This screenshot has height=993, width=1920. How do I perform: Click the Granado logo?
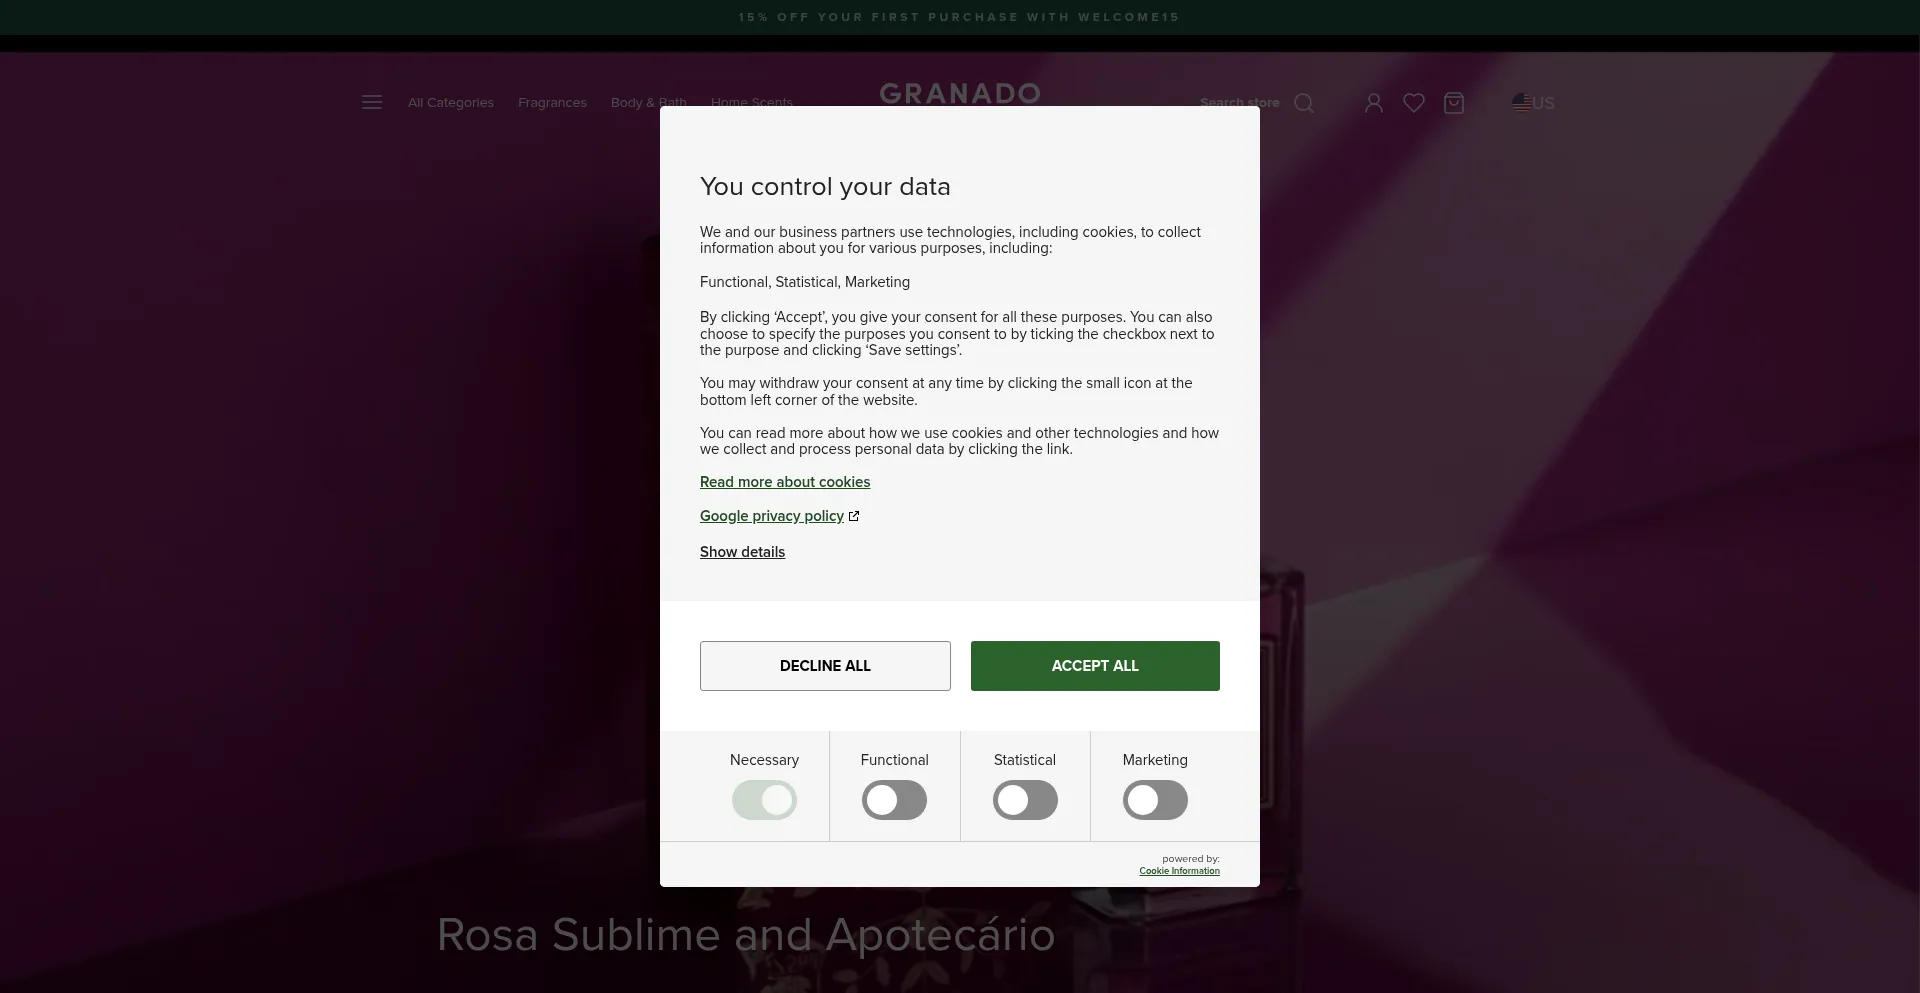click(x=960, y=93)
